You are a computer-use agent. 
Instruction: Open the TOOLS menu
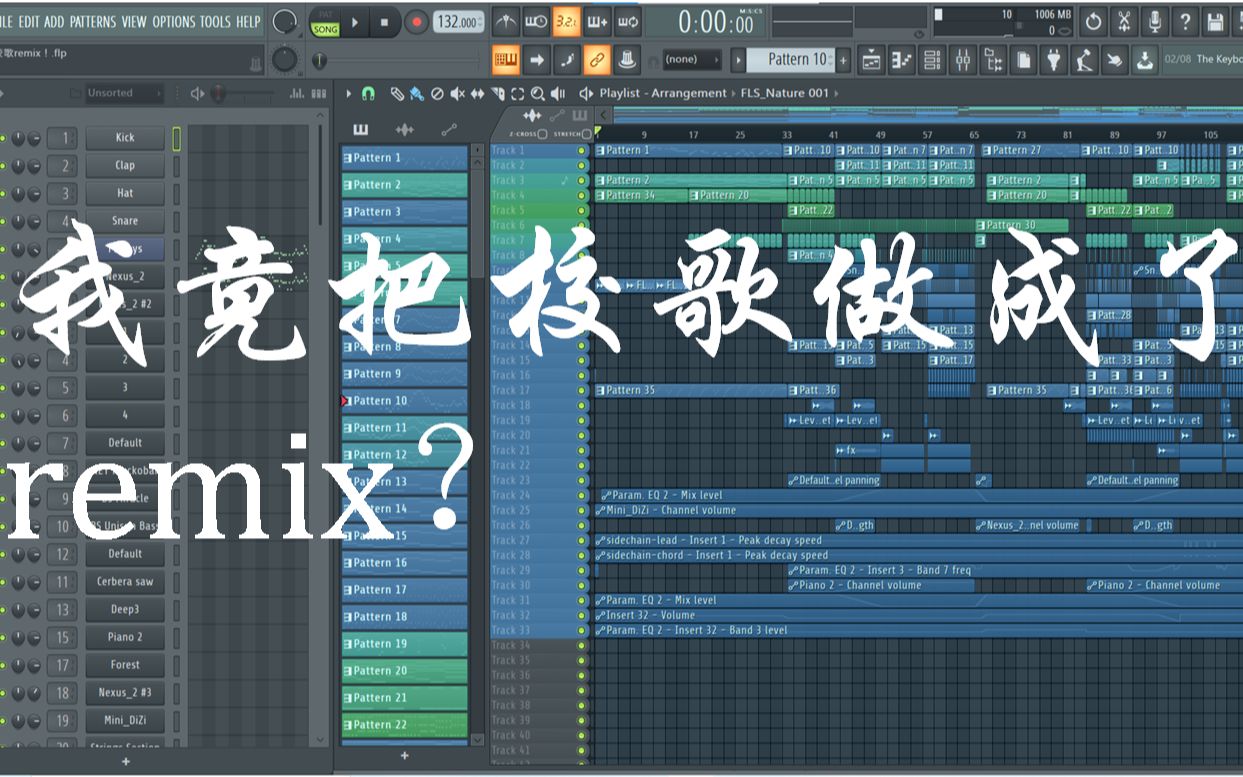tap(215, 21)
